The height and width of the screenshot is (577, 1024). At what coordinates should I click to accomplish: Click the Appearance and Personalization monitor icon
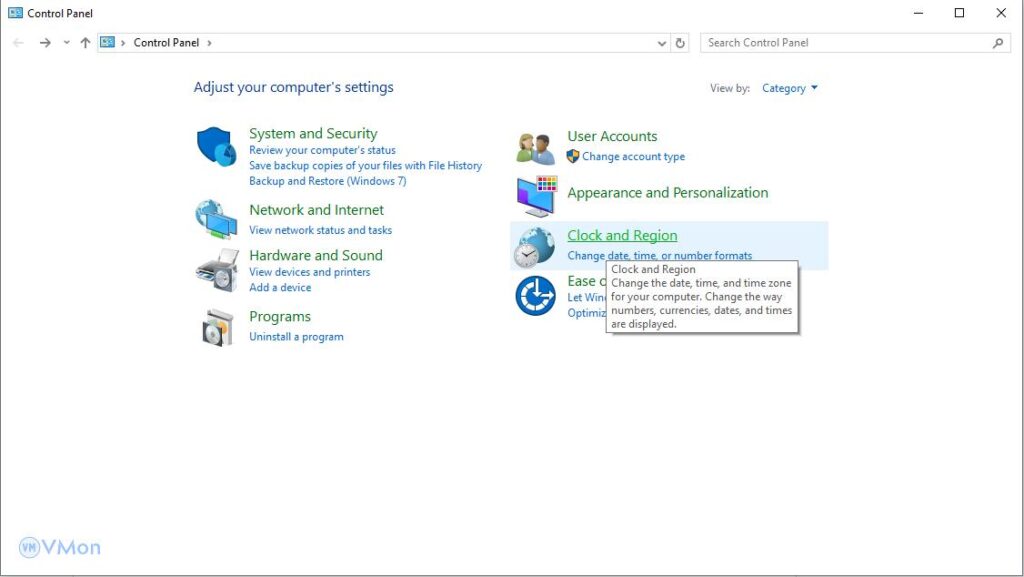point(535,197)
